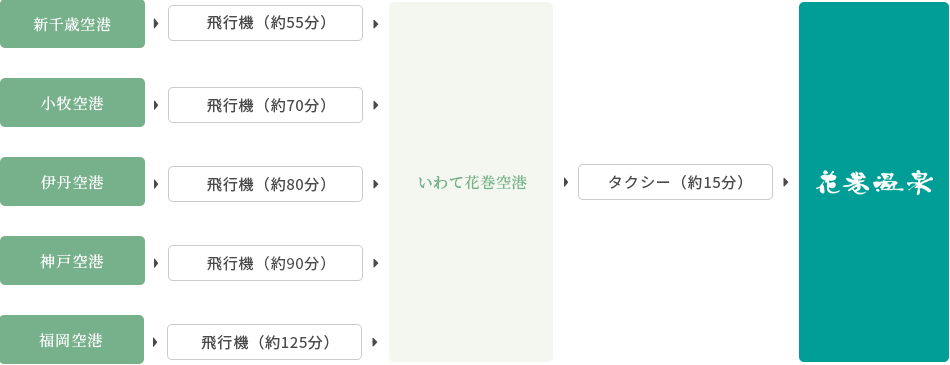Click 飛行機（約55分）box

(x=265, y=23)
